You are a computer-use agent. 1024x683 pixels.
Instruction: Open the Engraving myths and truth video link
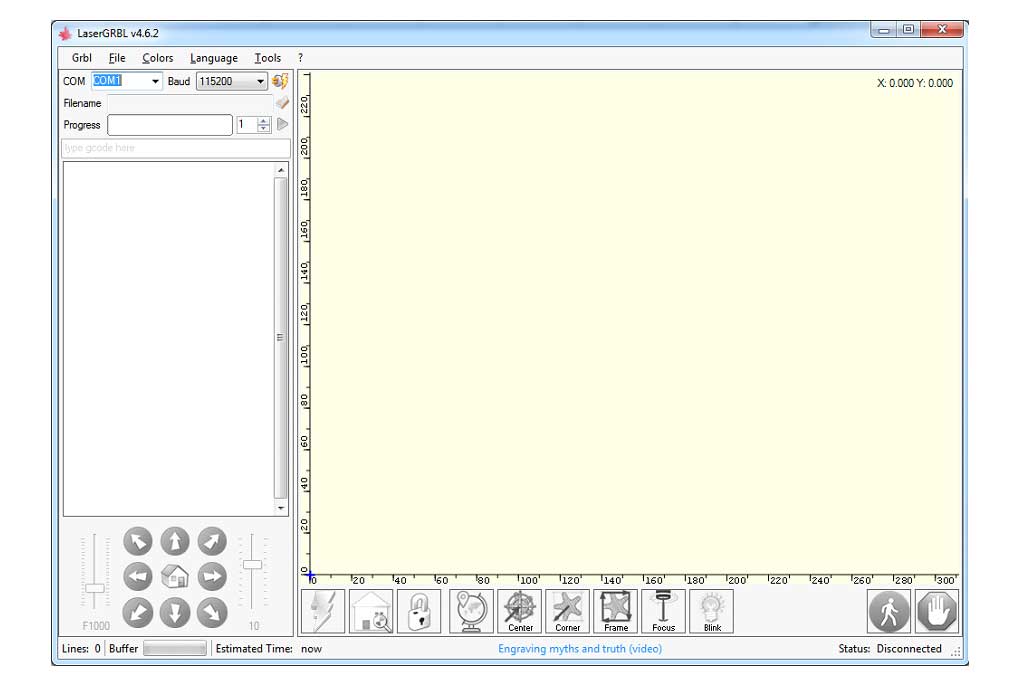(x=579, y=648)
